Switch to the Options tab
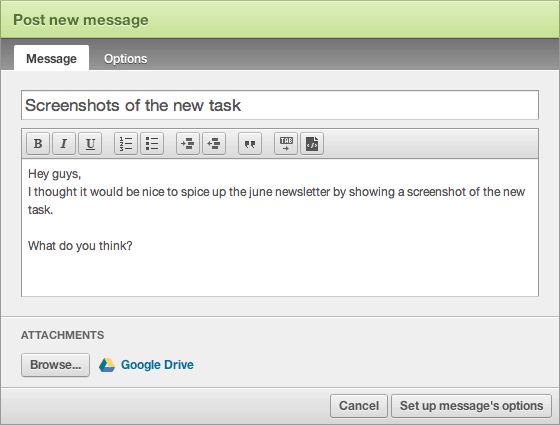This screenshot has width=560, height=425. 125,59
